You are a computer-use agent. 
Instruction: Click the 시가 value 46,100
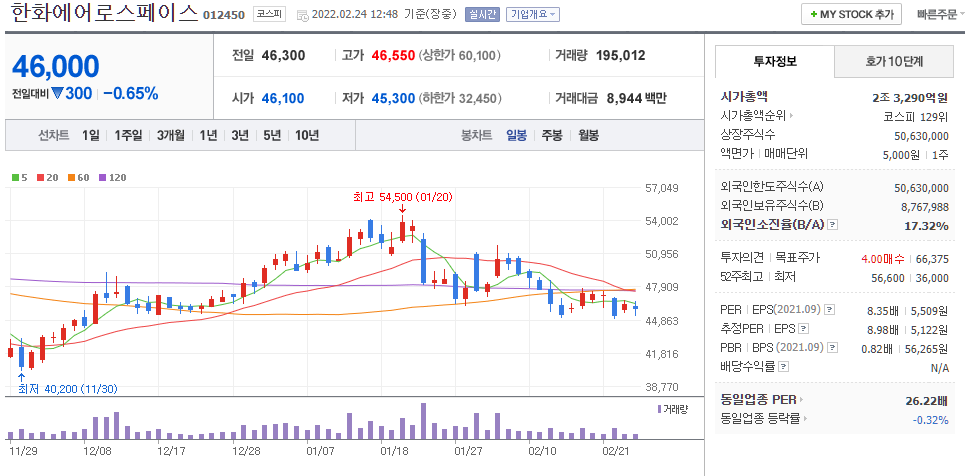coord(282,98)
